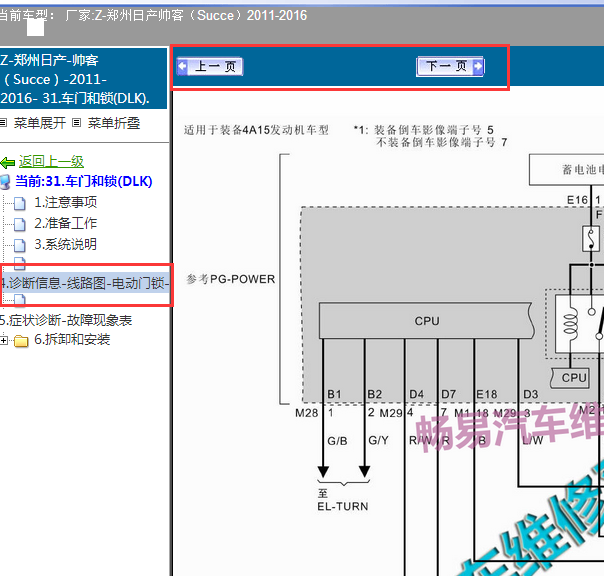Click the computer icon beside 当前:31.车门和锁
604x576 pixels.
[5, 182]
